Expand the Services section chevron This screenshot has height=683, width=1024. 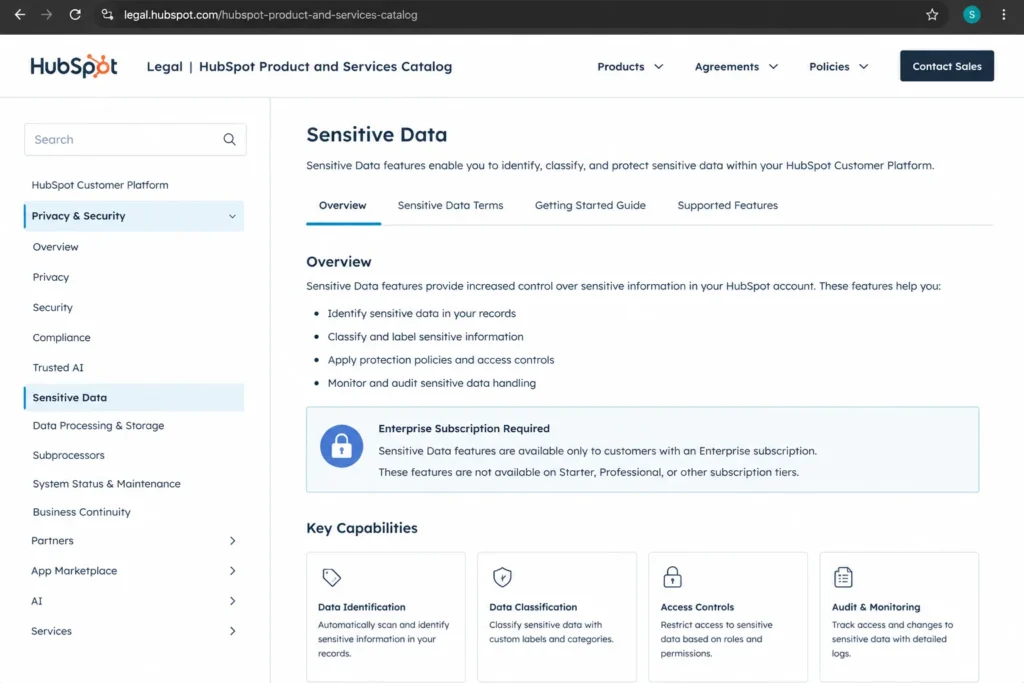[x=232, y=631]
